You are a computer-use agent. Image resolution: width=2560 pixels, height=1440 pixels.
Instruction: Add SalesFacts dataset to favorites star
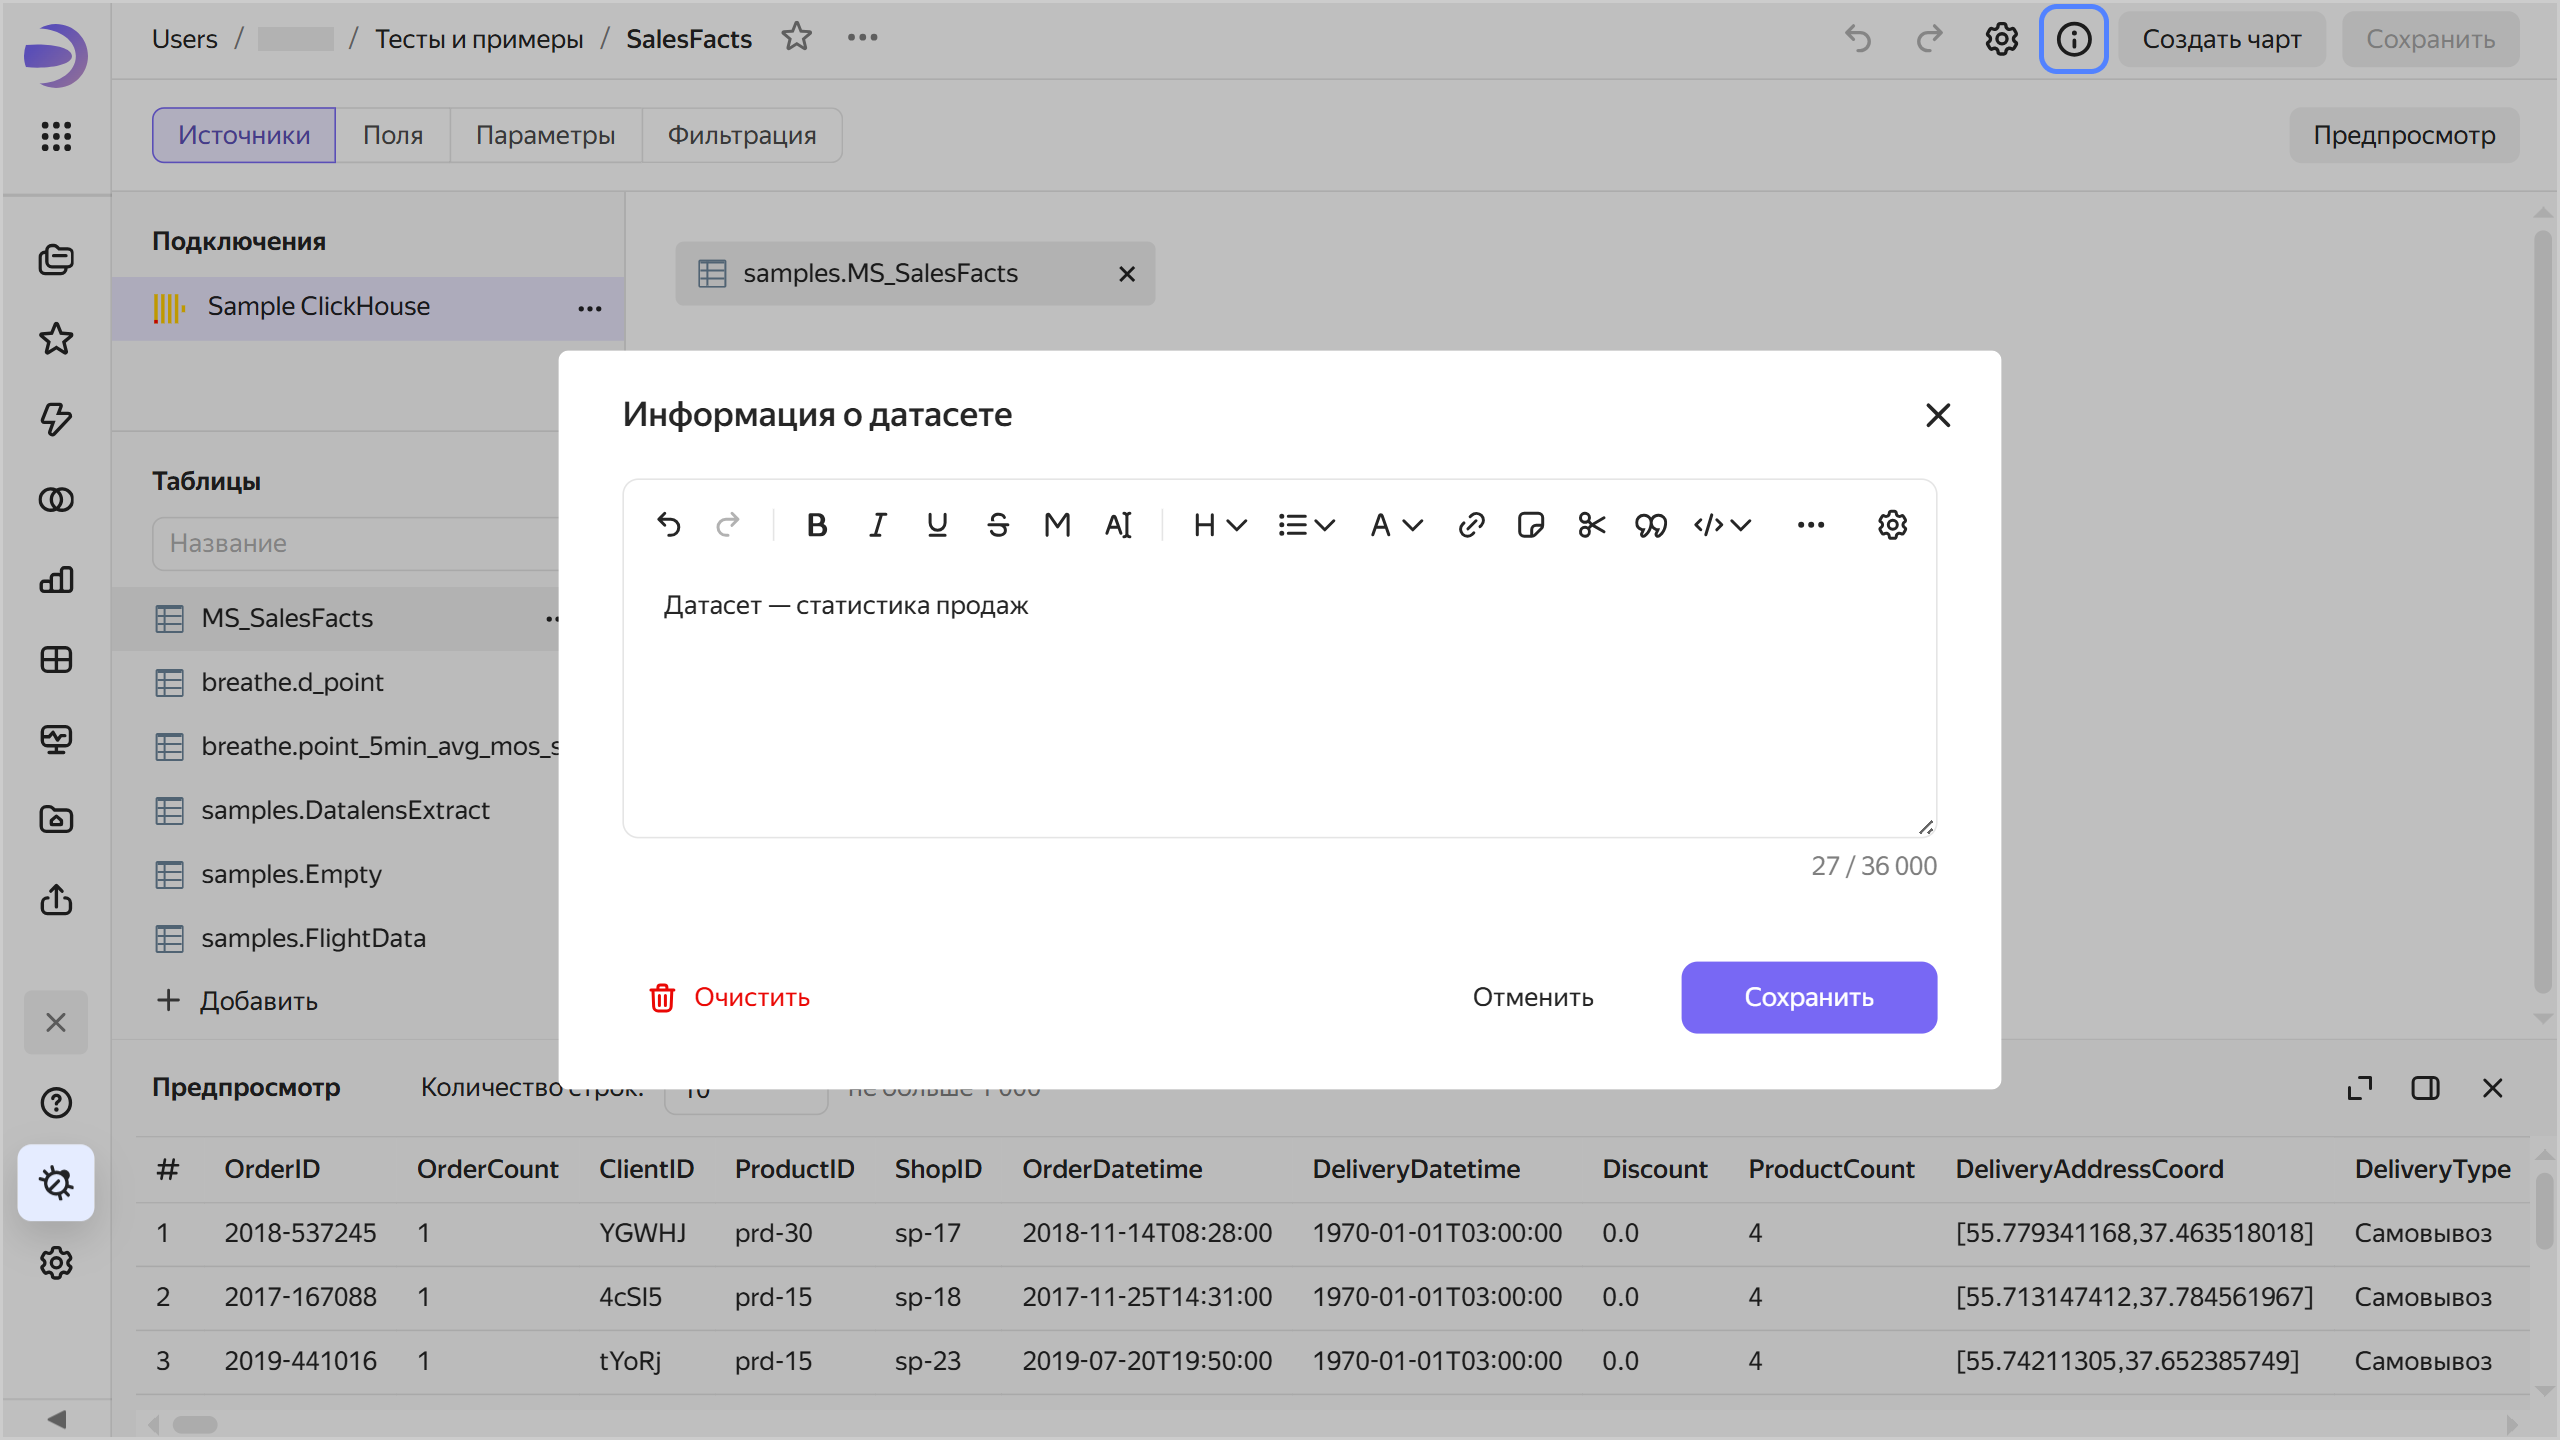point(796,38)
